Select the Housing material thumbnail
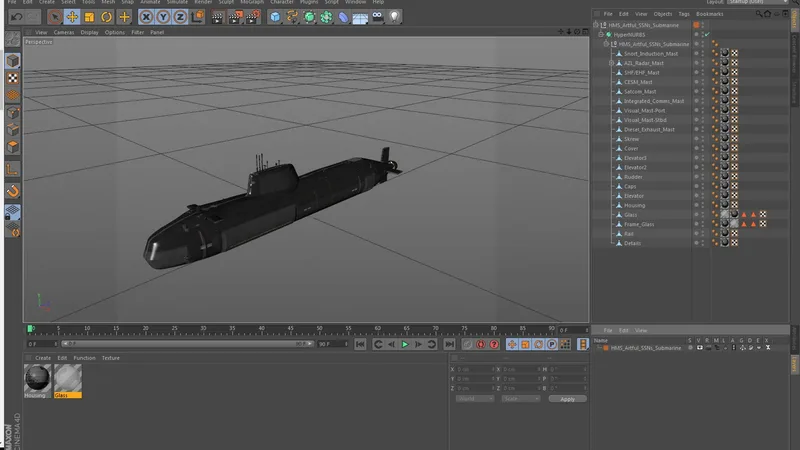This screenshot has width=800, height=450. (37, 379)
